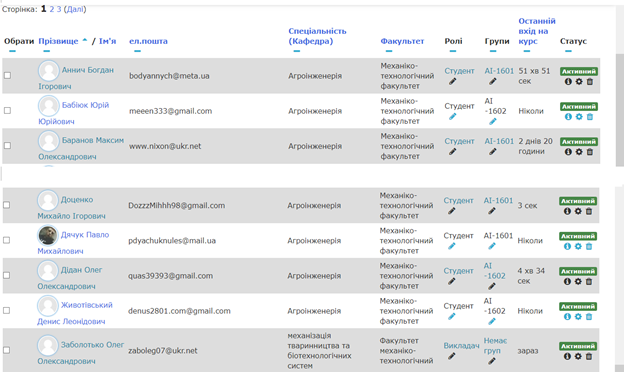Image resolution: width=625 pixels, height=373 pixels.
Task: Collapse the Факультет column
Action: point(389,51)
